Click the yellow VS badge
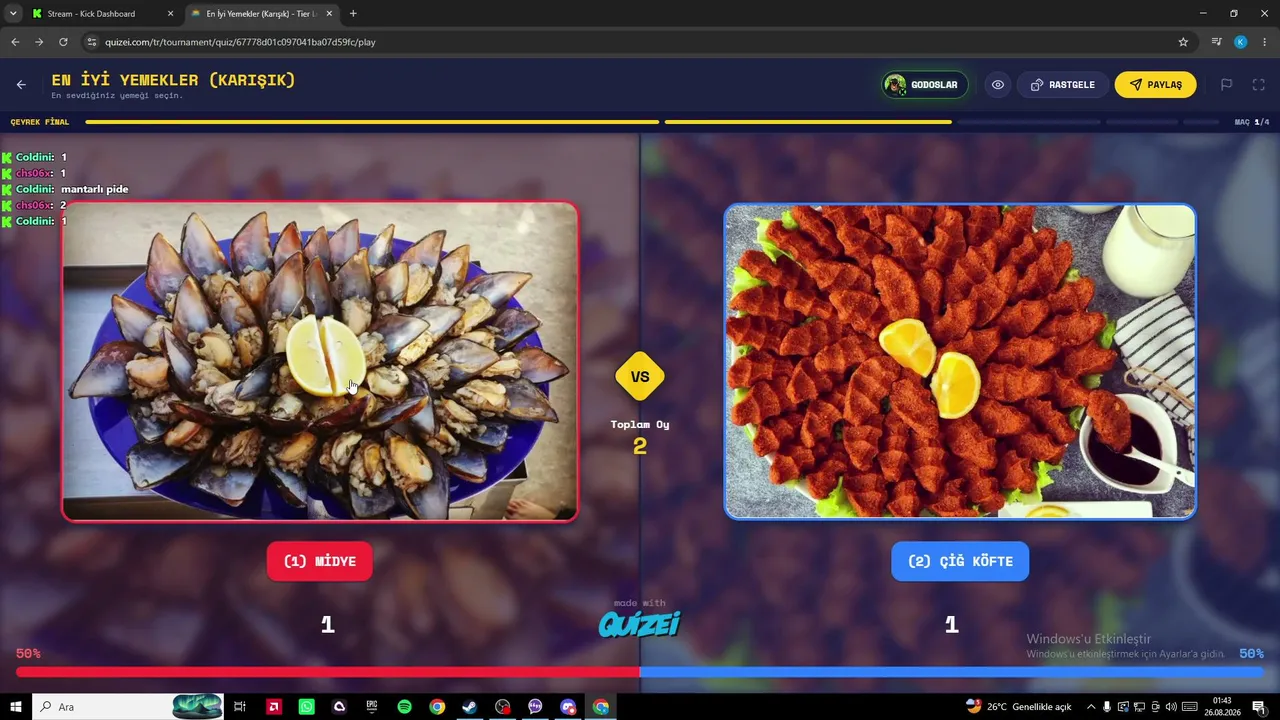Screen dimensions: 1280x720 (640, 377)
